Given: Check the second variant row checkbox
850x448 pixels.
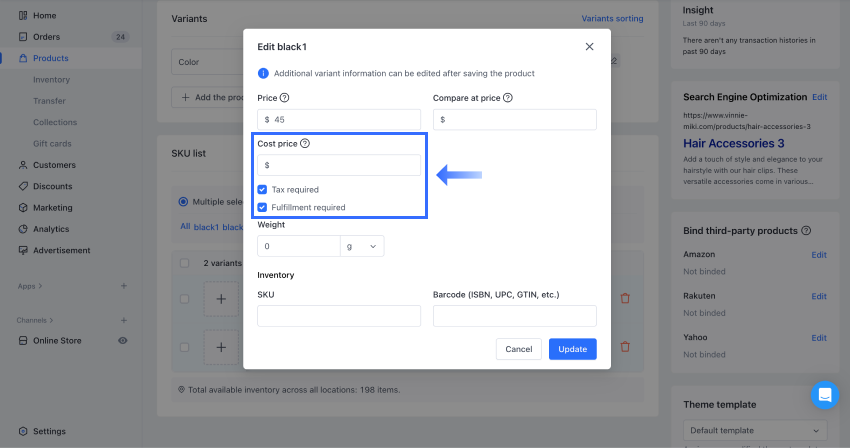Looking at the screenshot, I should (184, 347).
